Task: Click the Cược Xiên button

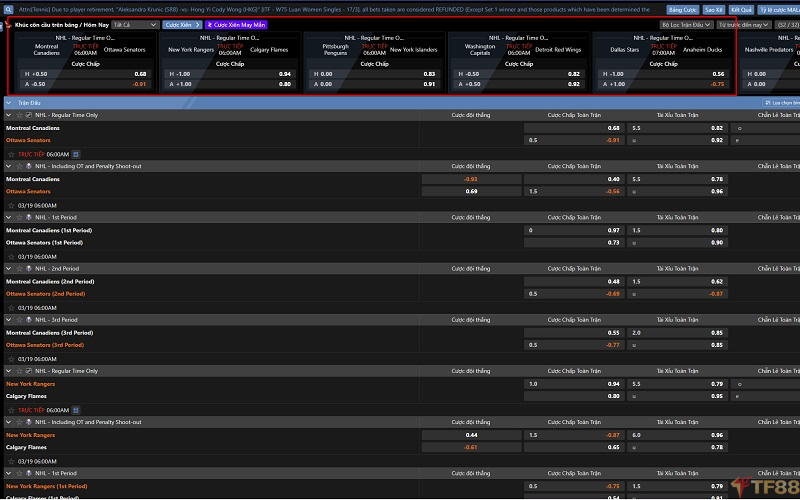Action: pos(182,24)
